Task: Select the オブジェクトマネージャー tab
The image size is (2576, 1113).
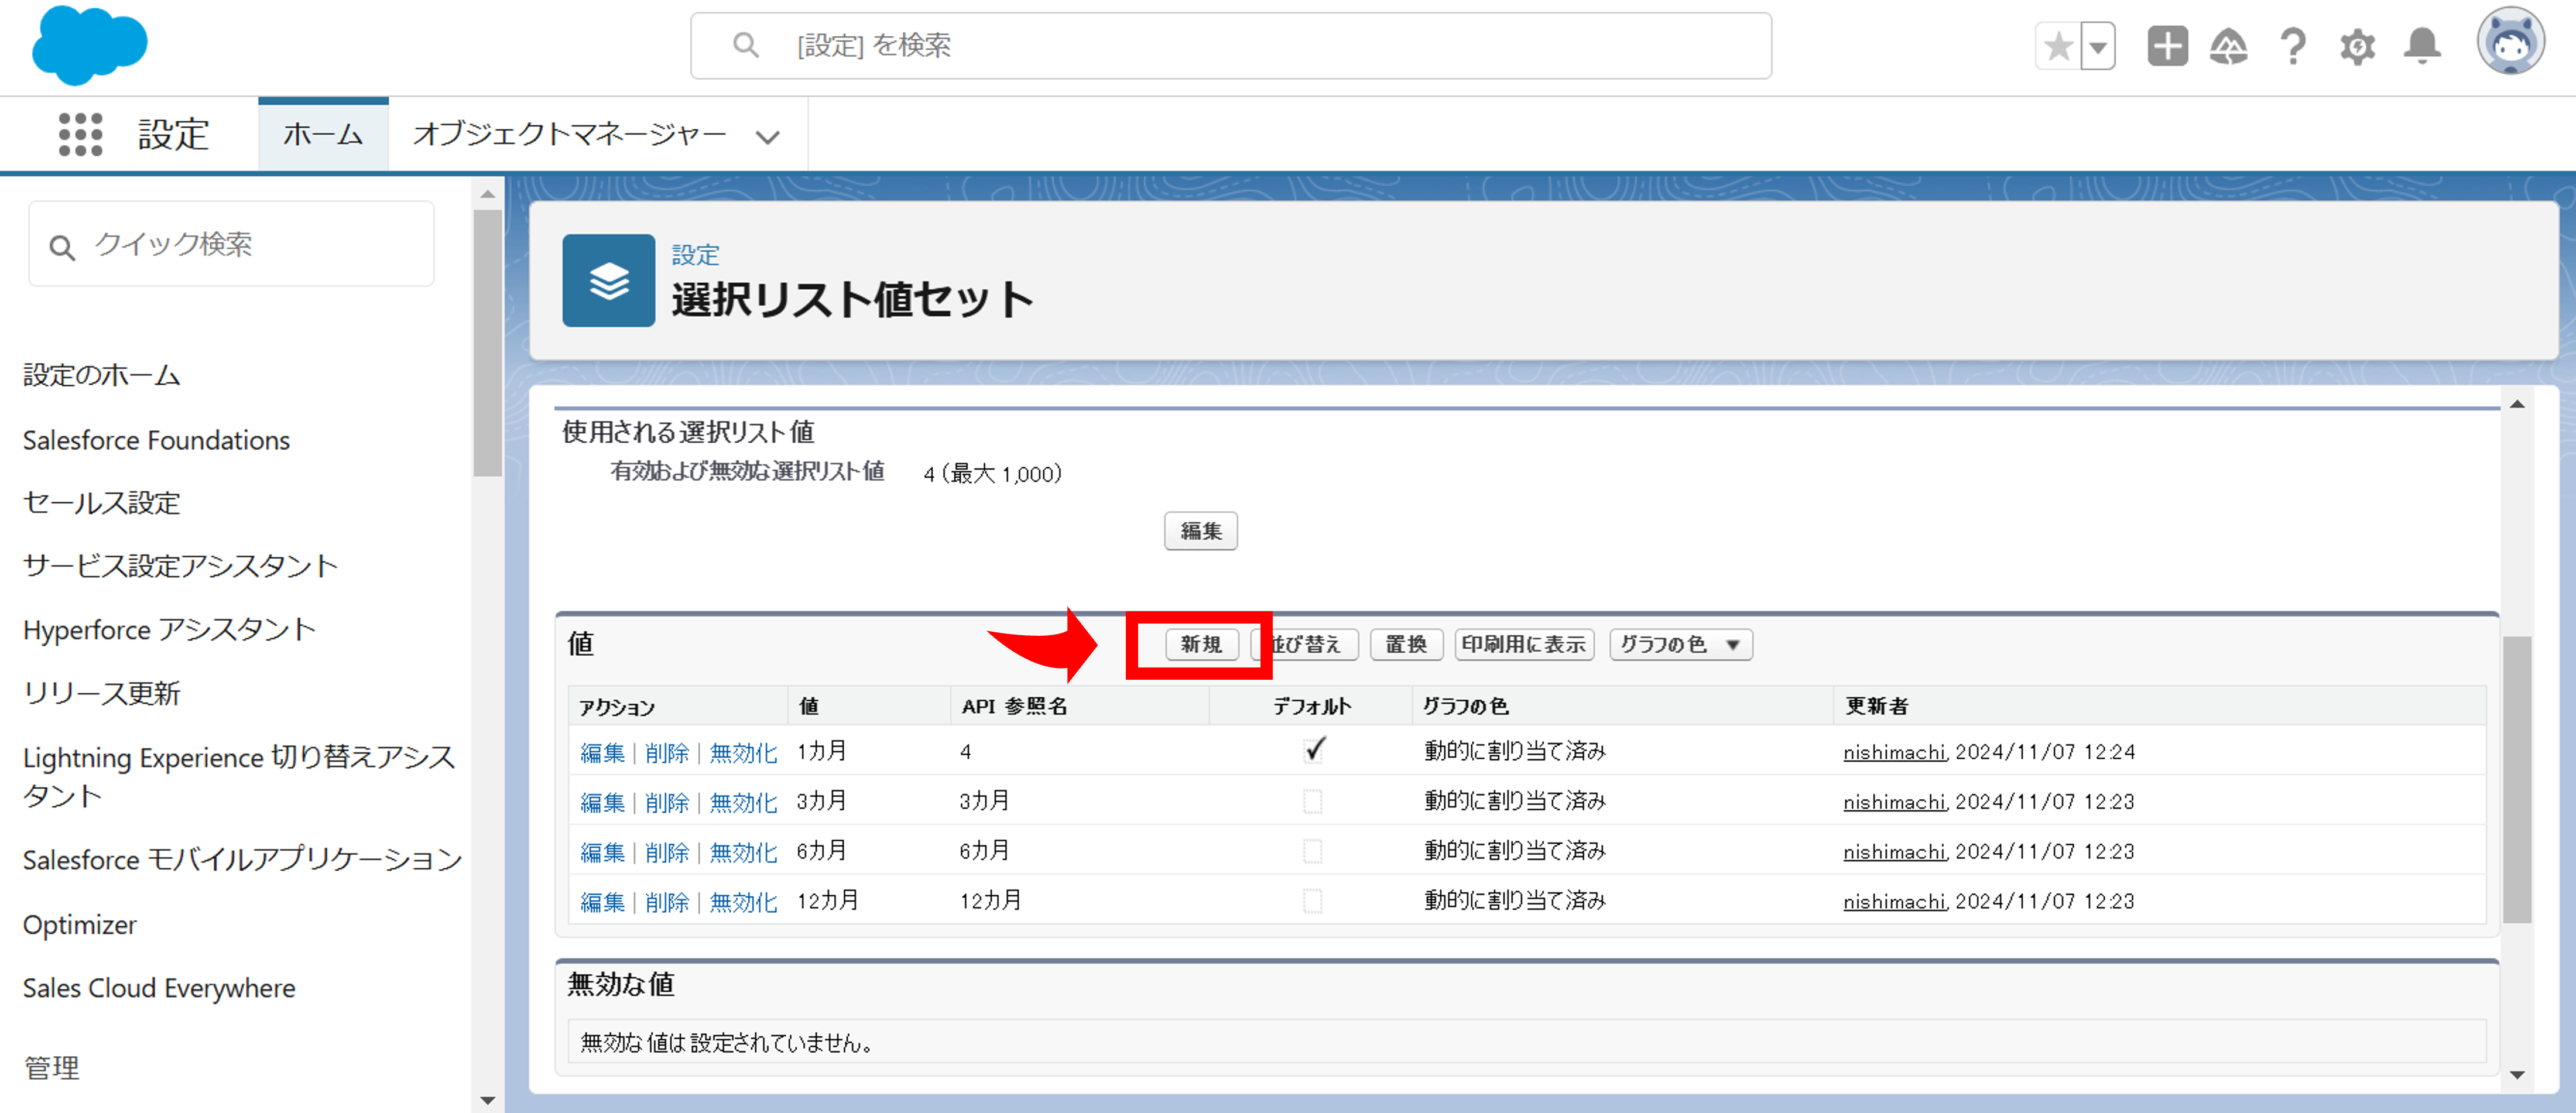Action: [569, 133]
